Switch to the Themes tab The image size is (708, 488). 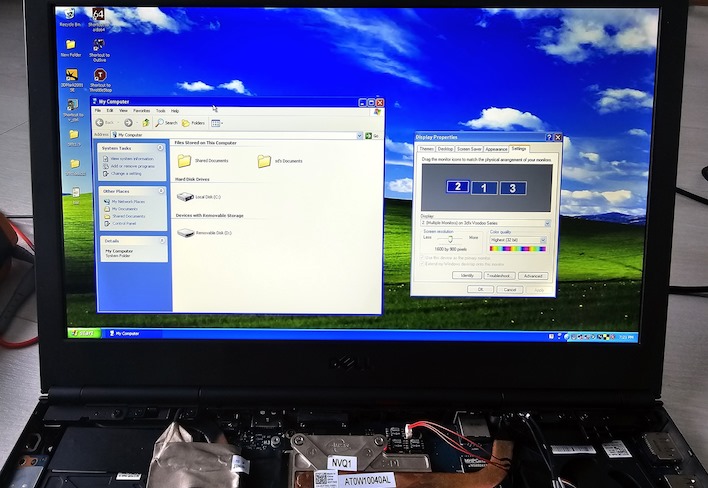426,149
